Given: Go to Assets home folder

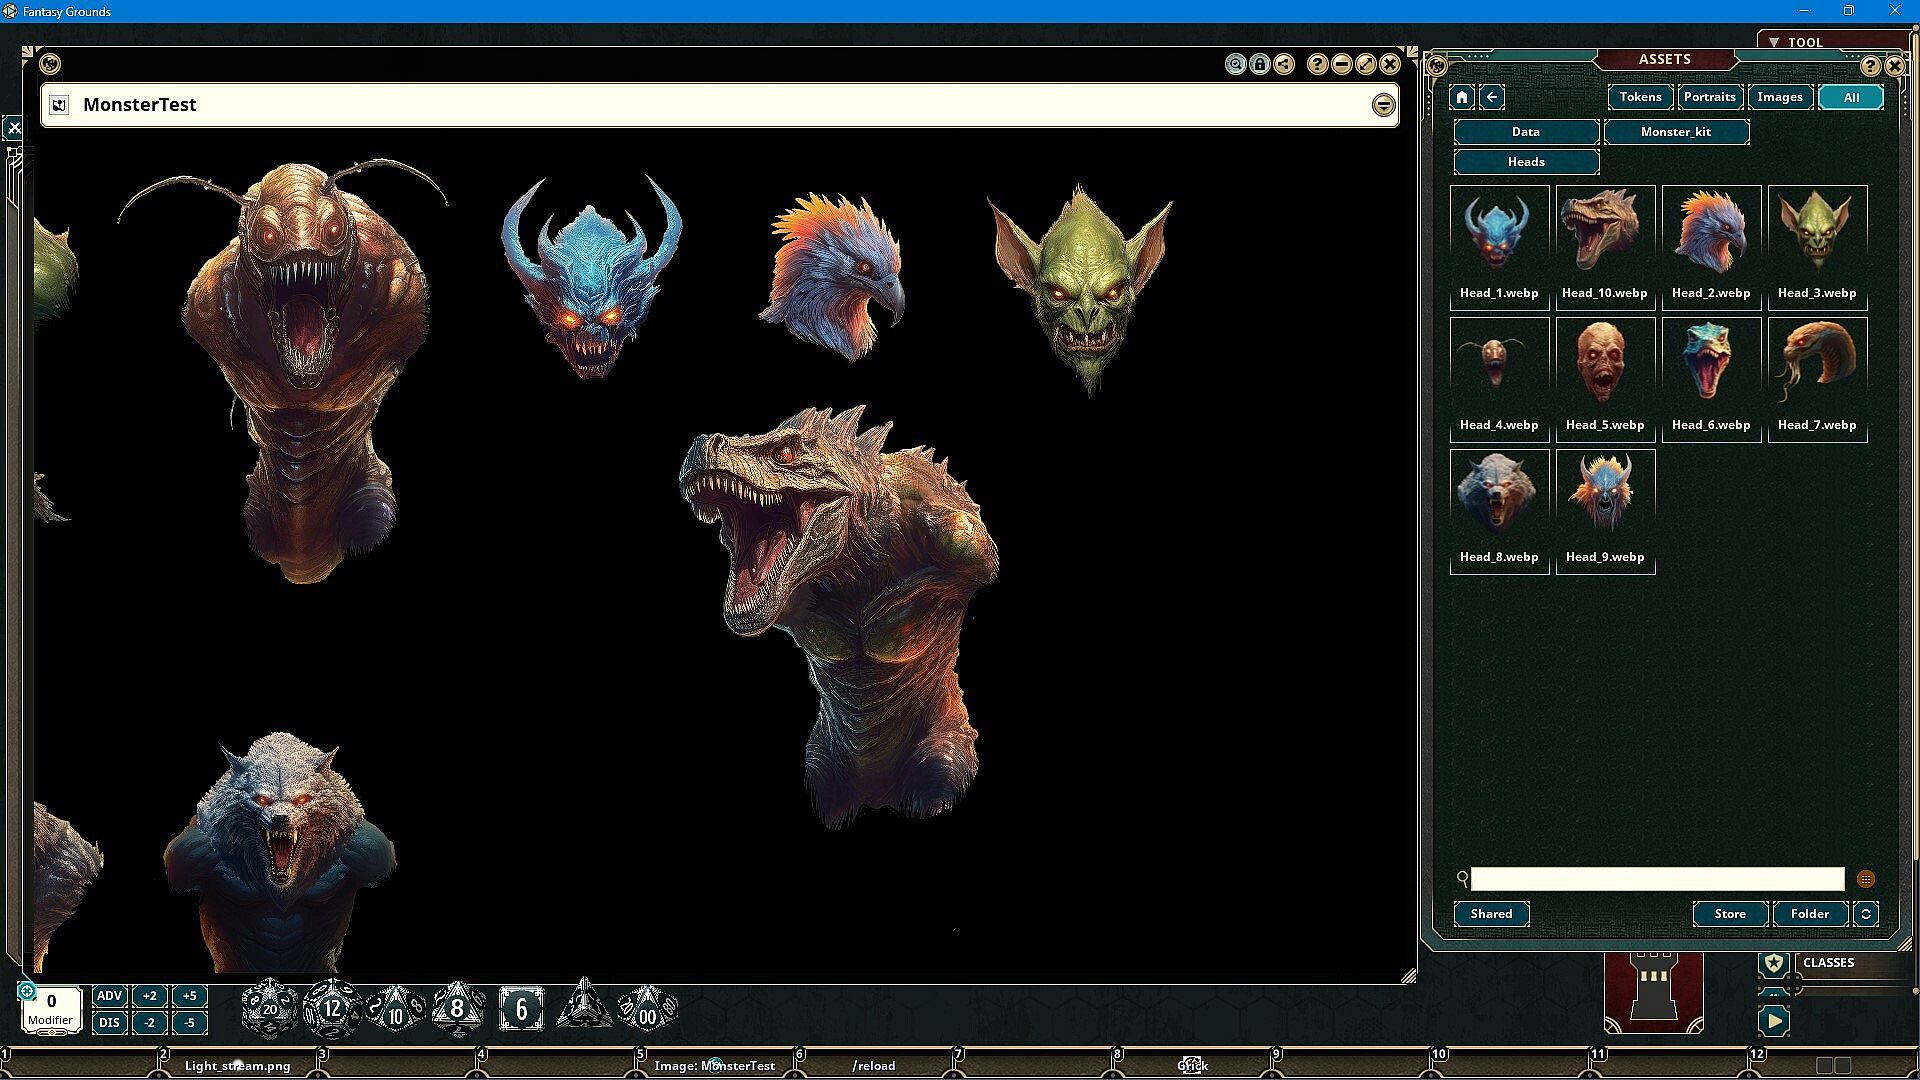Looking at the screenshot, I should coord(1462,97).
